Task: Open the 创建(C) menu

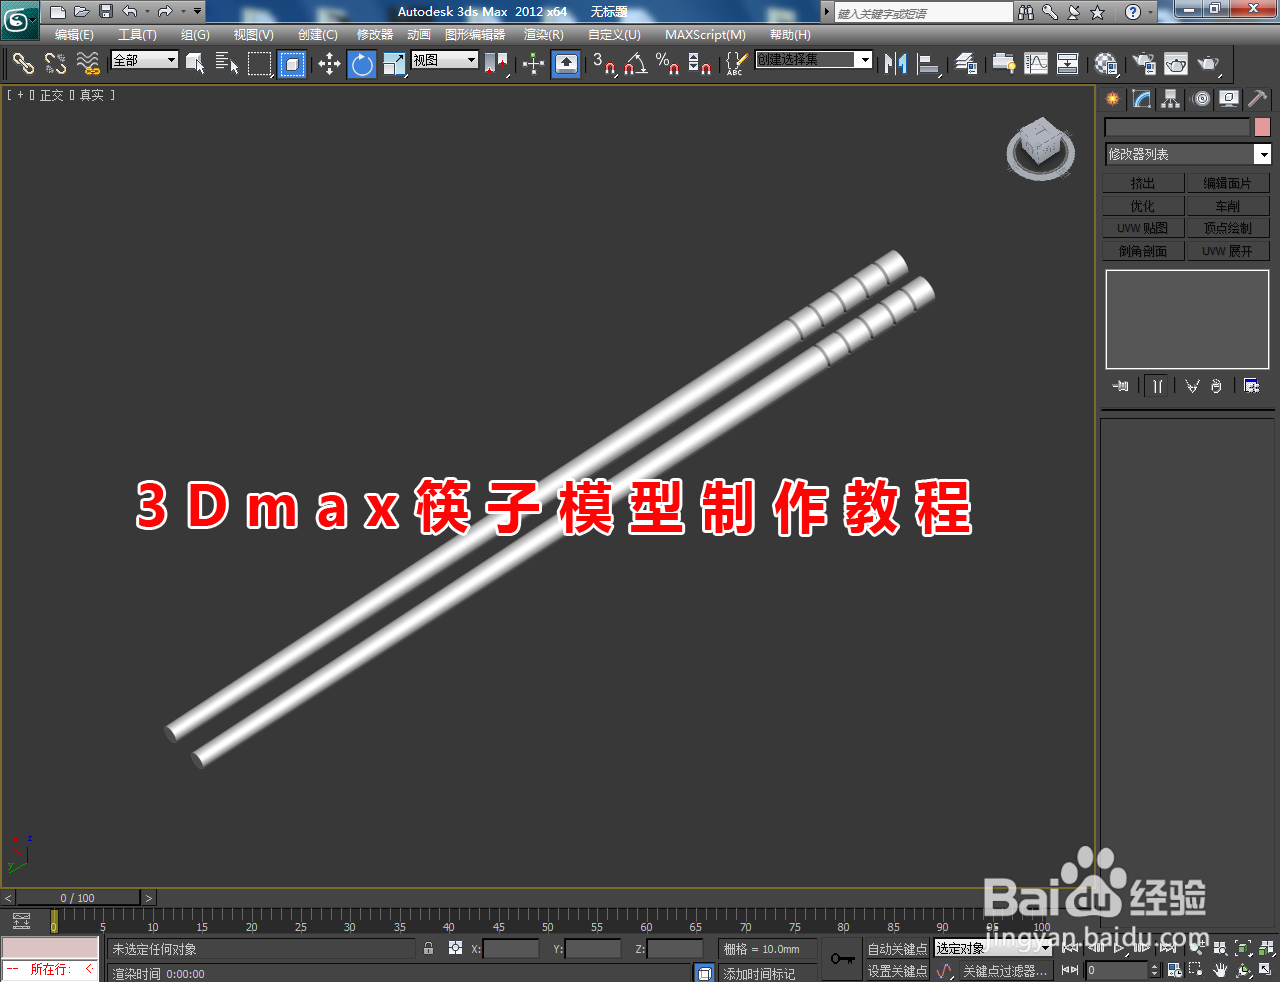Action: pyautogui.click(x=318, y=35)
